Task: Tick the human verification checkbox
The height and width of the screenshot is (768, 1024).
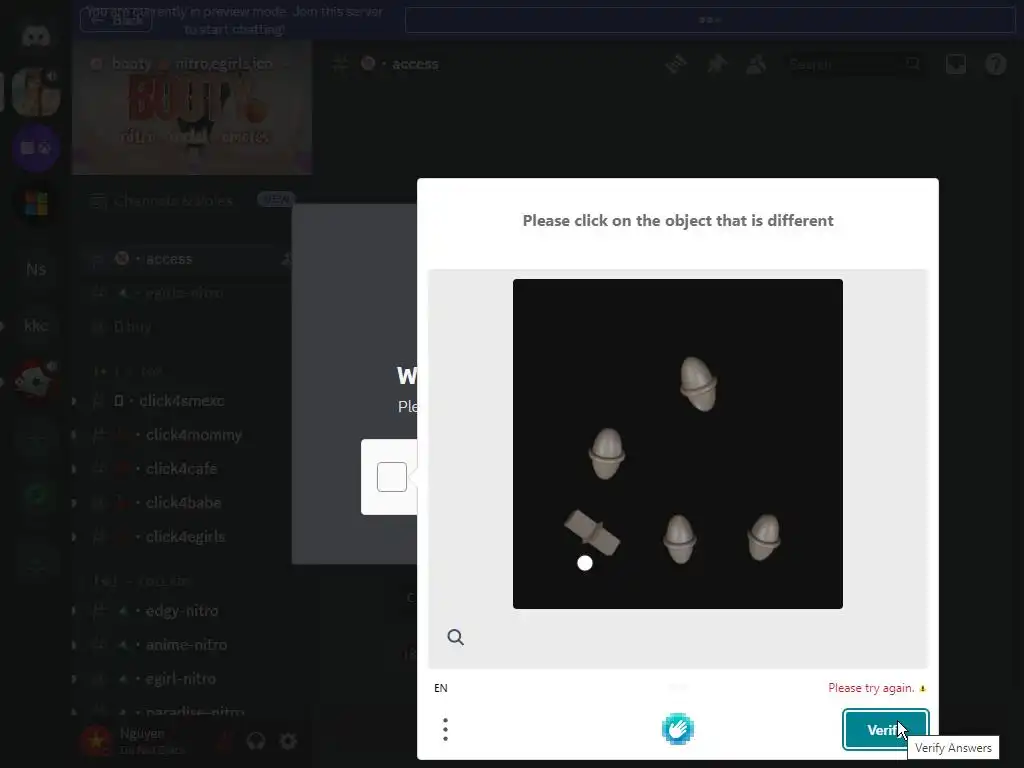Action: click(392, 477)
